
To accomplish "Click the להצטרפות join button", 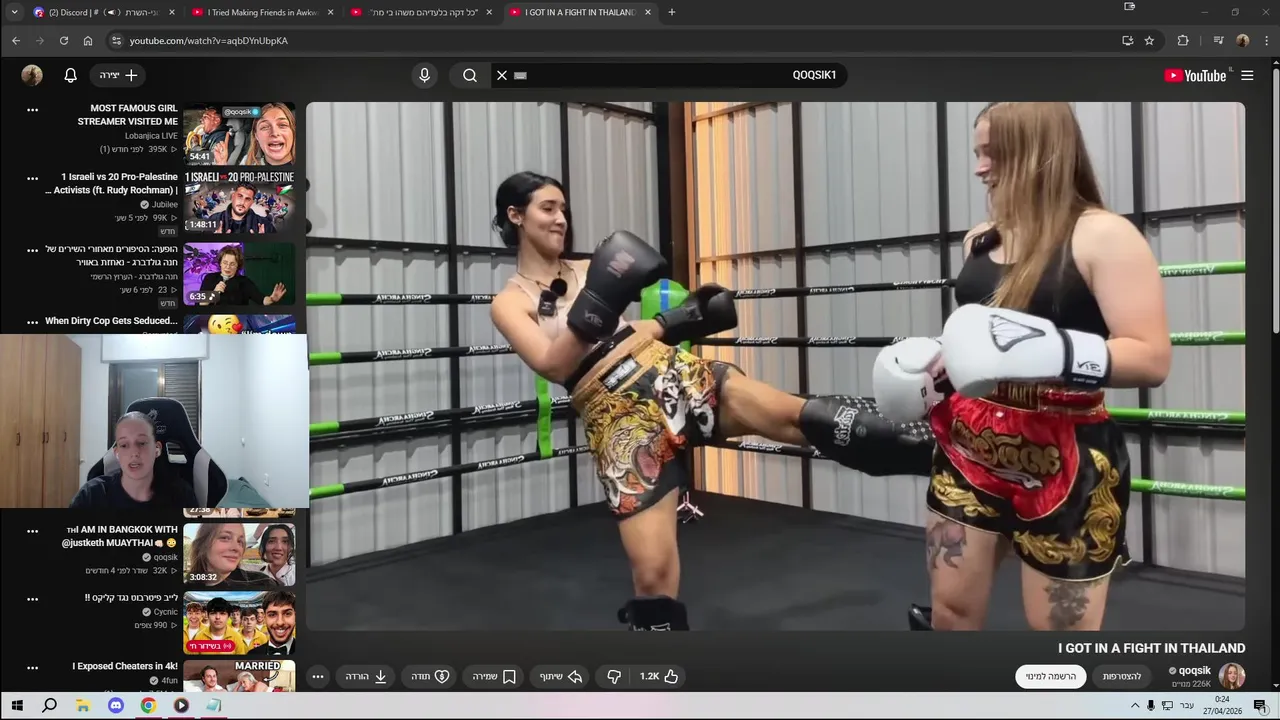I will [x=1122, y=676].
